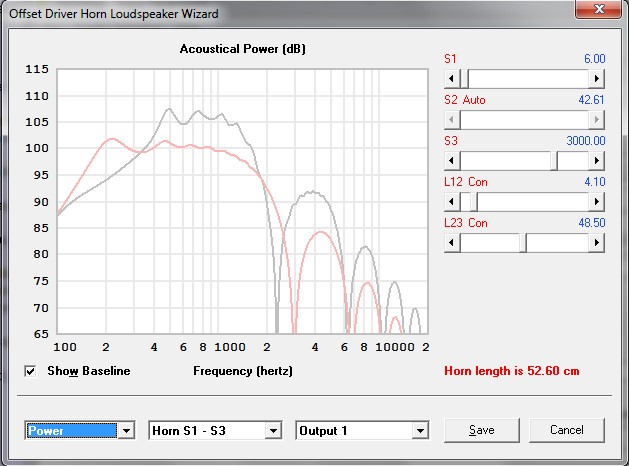Click the S3 slider right arrow
Viewport: 629px width, 466px height.
(x=597, y=160)
